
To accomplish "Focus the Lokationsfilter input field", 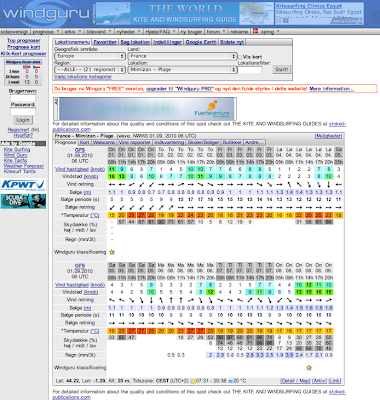I will click(x=250, y=70).
